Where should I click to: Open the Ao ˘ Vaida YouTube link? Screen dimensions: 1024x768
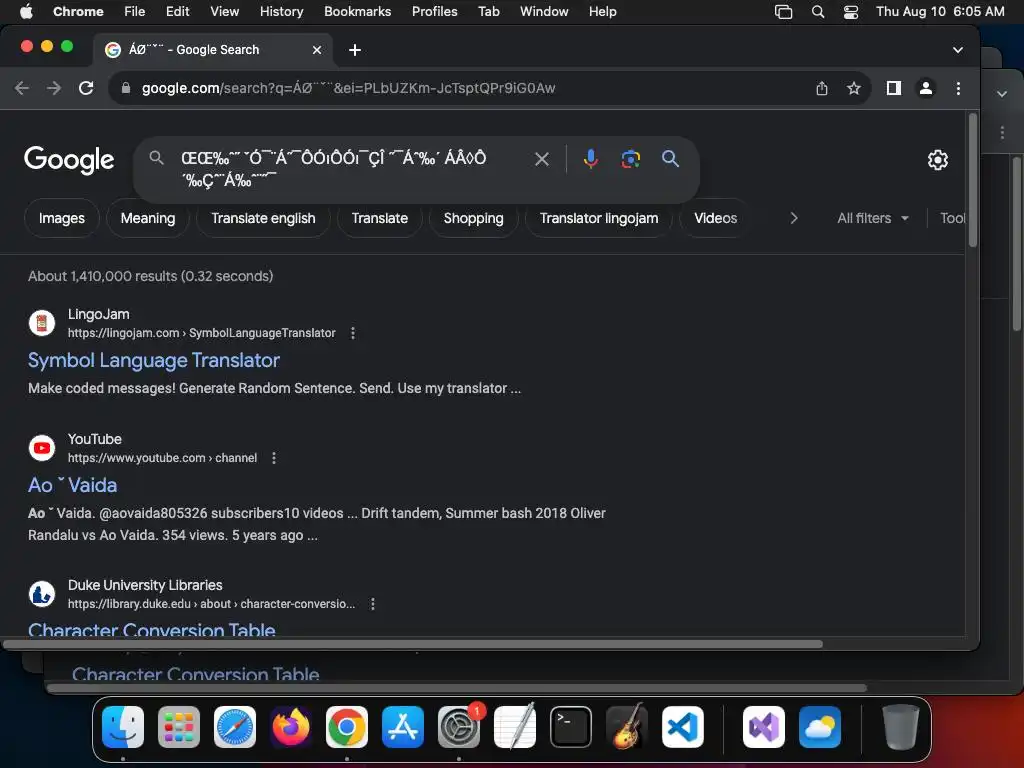(72, 485)
